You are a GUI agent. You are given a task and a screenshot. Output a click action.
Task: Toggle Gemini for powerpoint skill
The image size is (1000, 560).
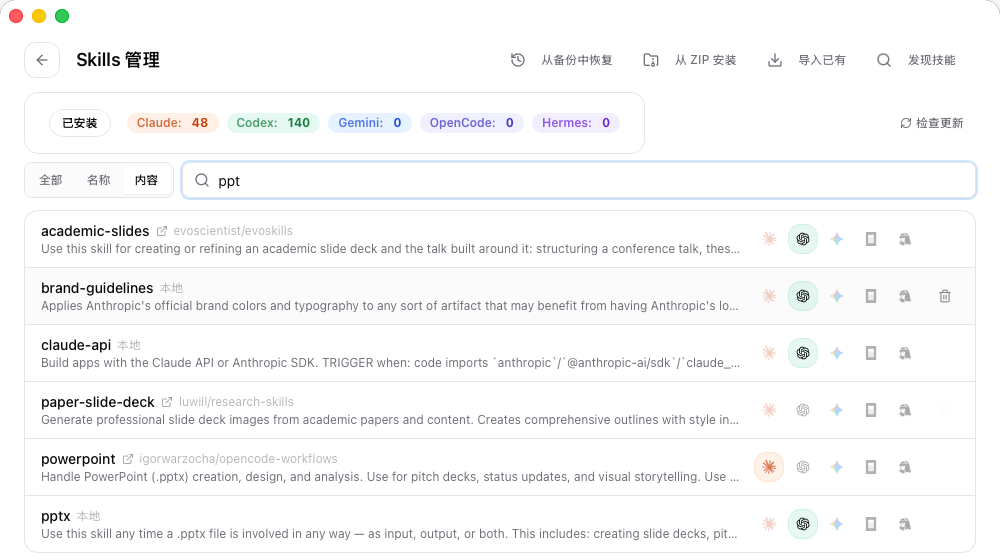[x=837, y=467]
